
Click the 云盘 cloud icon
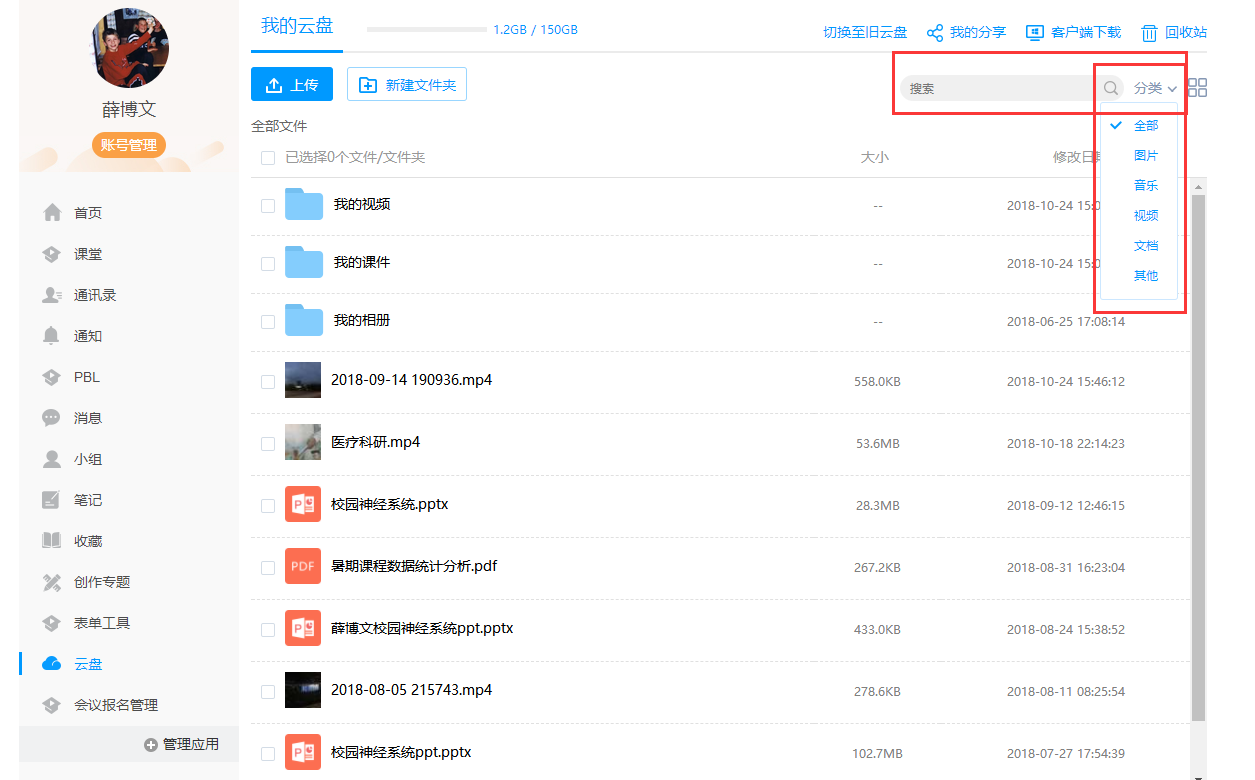coord(52,664)
